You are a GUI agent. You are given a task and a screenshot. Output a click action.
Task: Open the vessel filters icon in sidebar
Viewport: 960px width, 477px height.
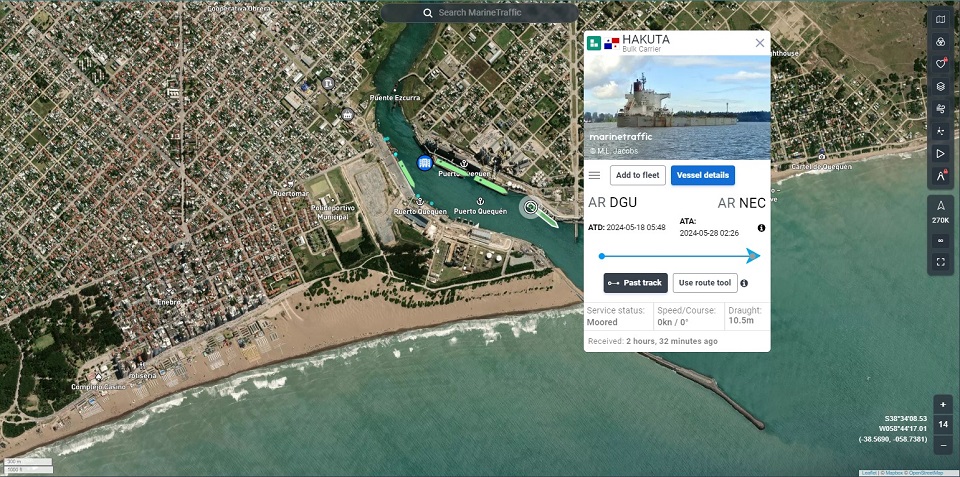[x=940, y=42]
